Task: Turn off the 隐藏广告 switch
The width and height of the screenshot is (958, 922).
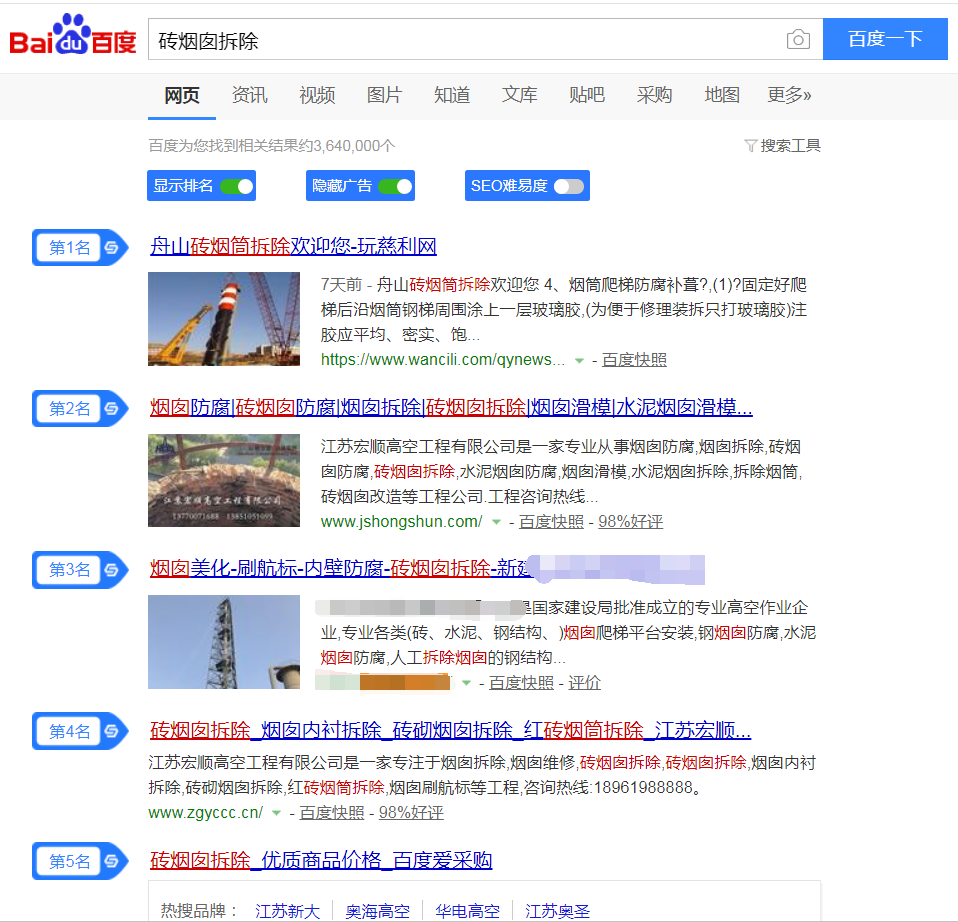Action: click(395, 186)
